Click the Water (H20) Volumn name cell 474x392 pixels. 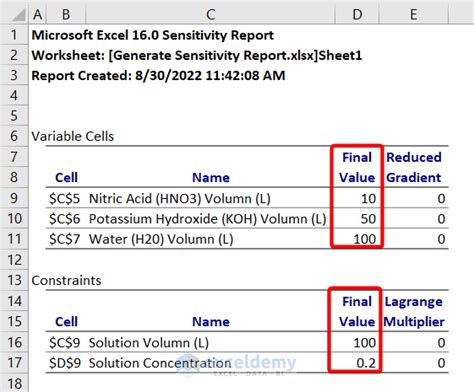(161, 239)
